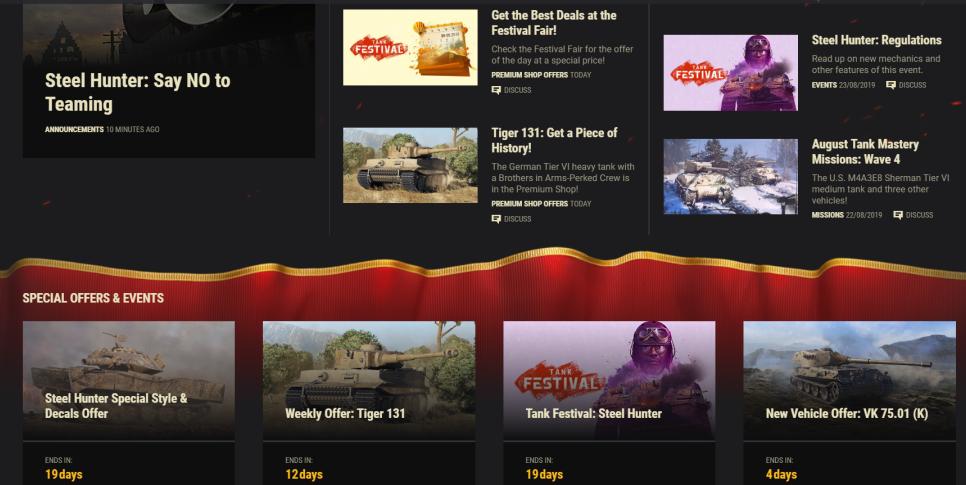
Task: Click Discuss icon for Steel Hunter: Regulations
Action: [x=890, y=85]
